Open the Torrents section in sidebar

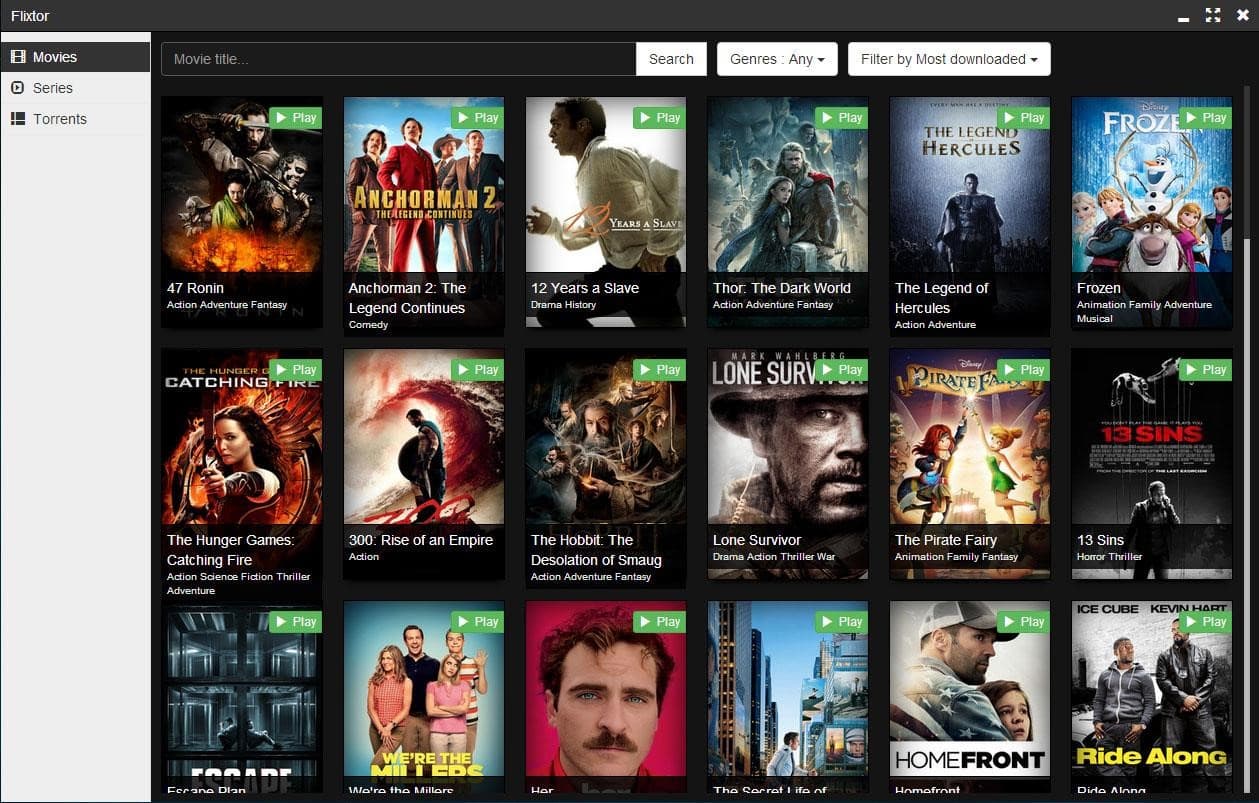click(75, 119)
